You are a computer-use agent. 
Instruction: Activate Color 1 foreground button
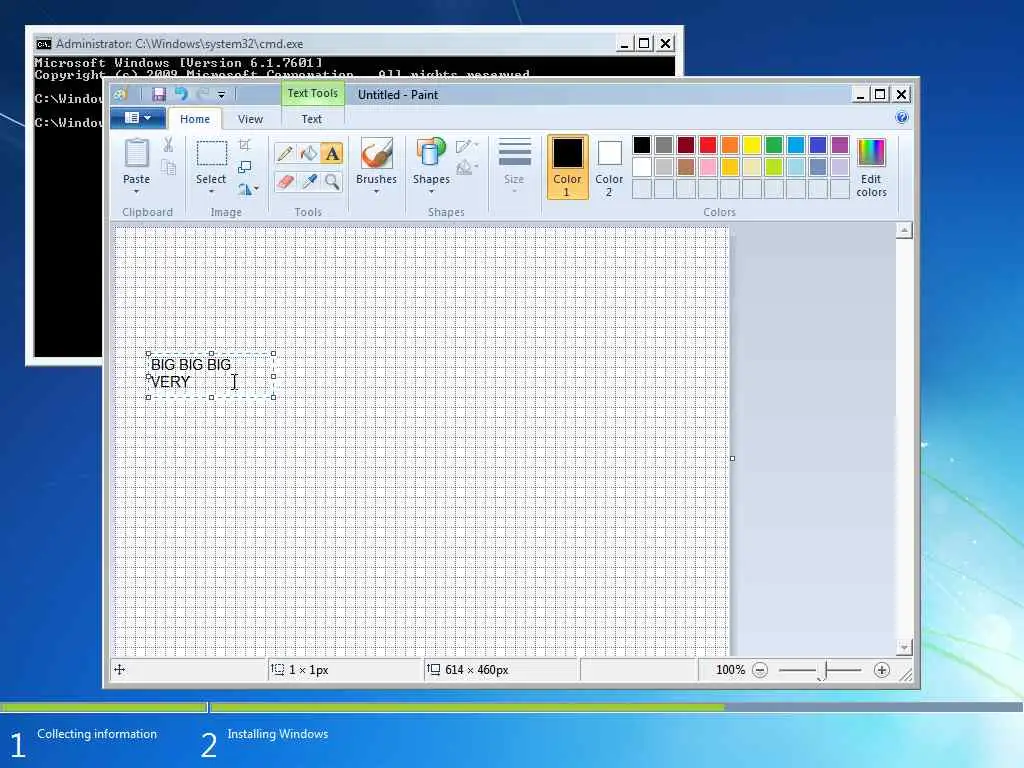(568, 167)
